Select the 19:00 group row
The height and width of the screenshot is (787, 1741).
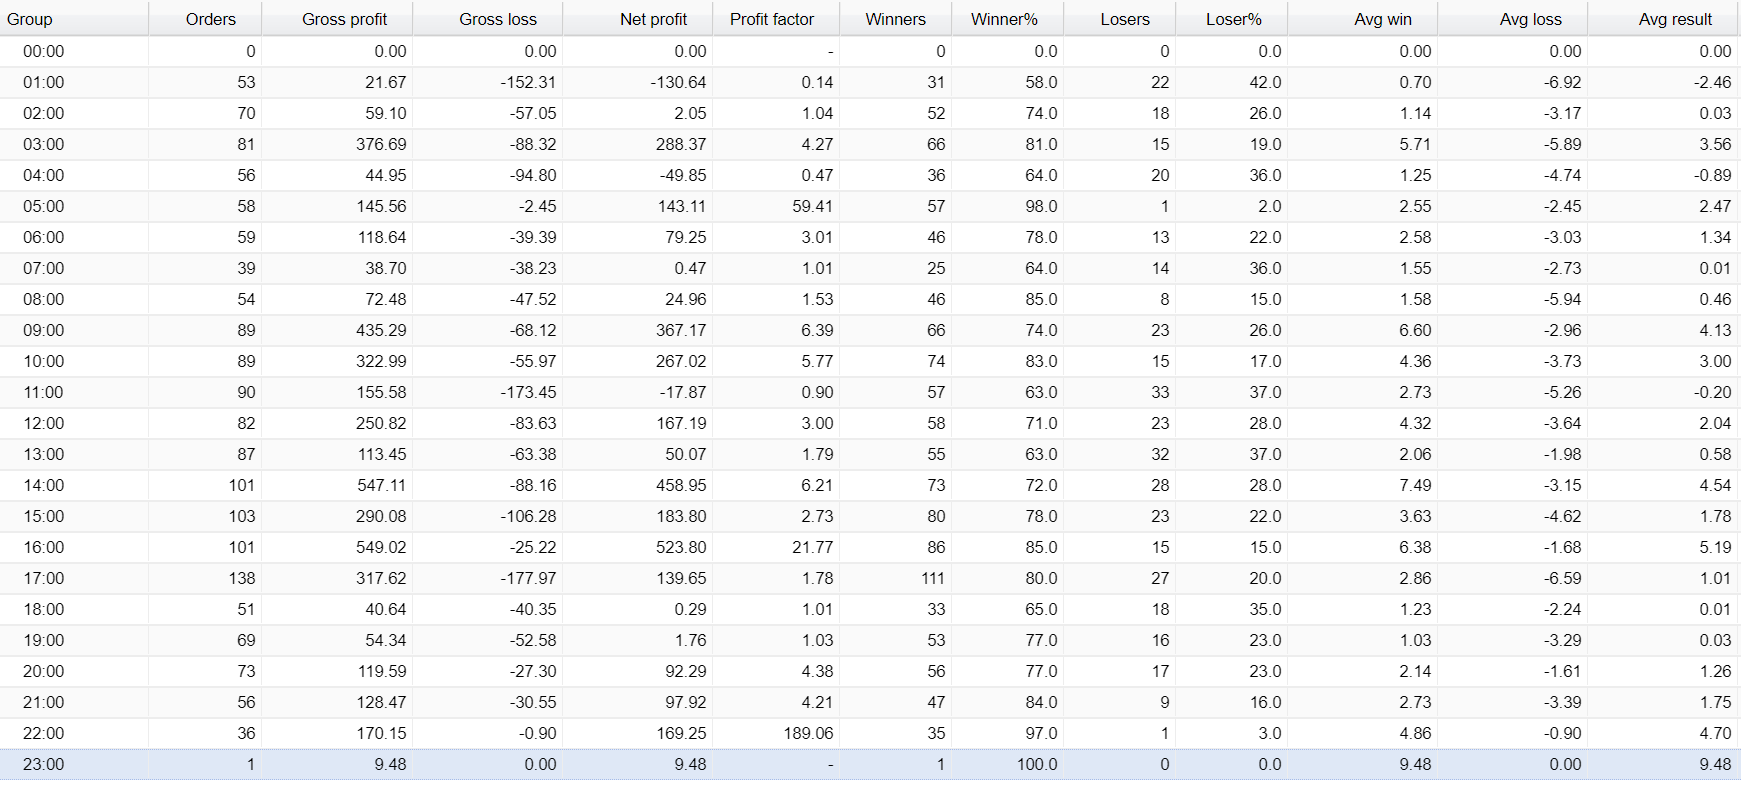coord(870,640)
